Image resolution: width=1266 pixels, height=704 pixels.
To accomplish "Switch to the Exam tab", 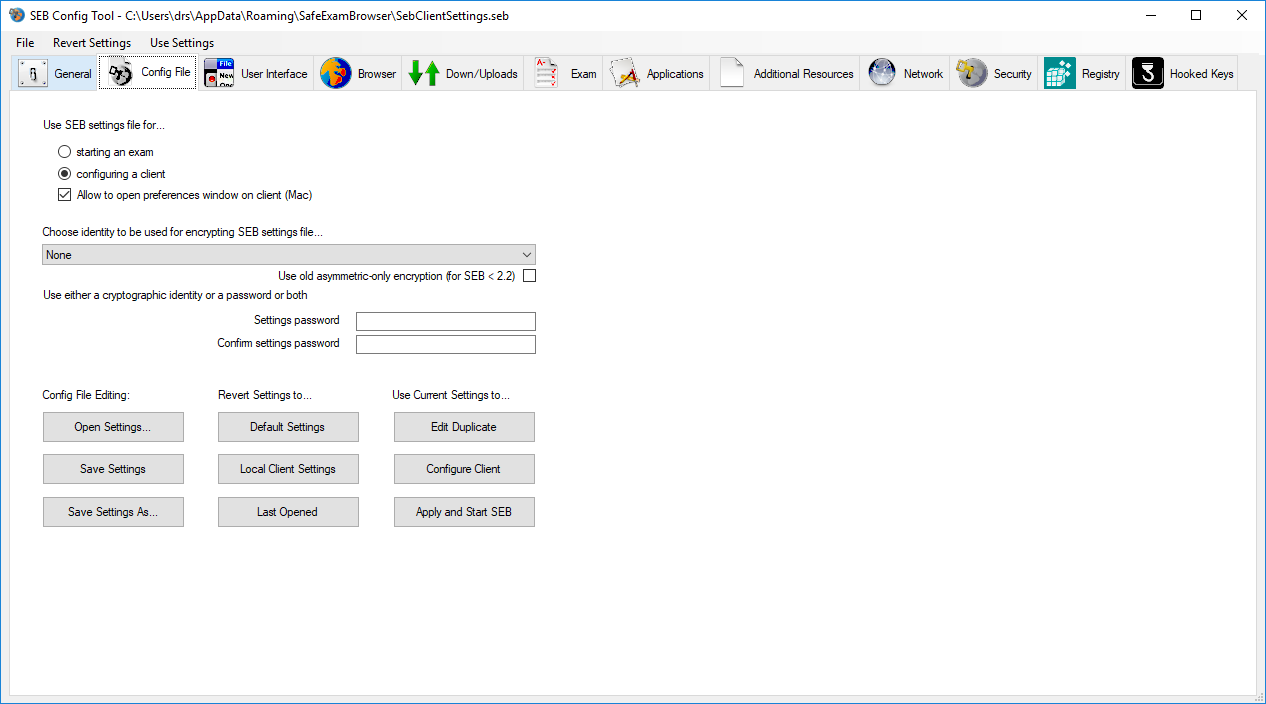I will point(565,74).
